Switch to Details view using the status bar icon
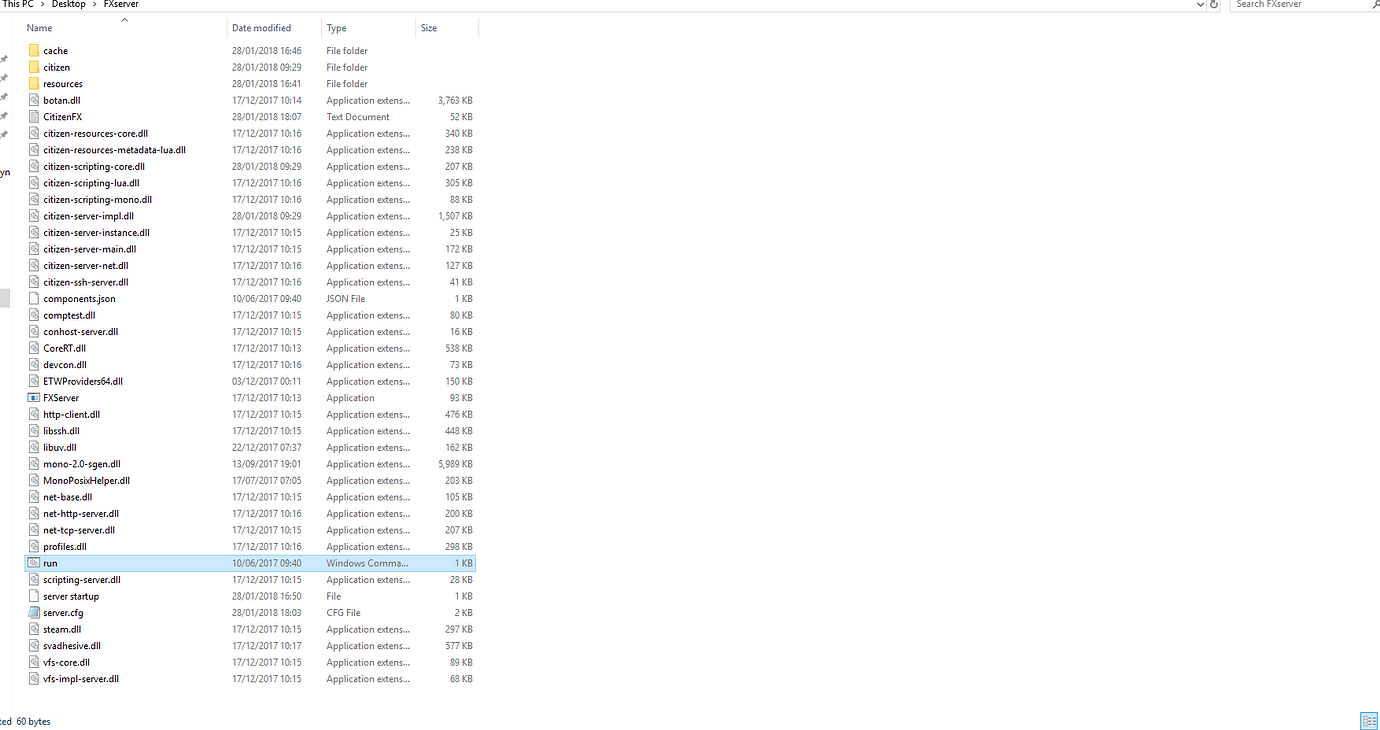The width and height of the screenshot is (1380, 730). [x=1369, y=720]
